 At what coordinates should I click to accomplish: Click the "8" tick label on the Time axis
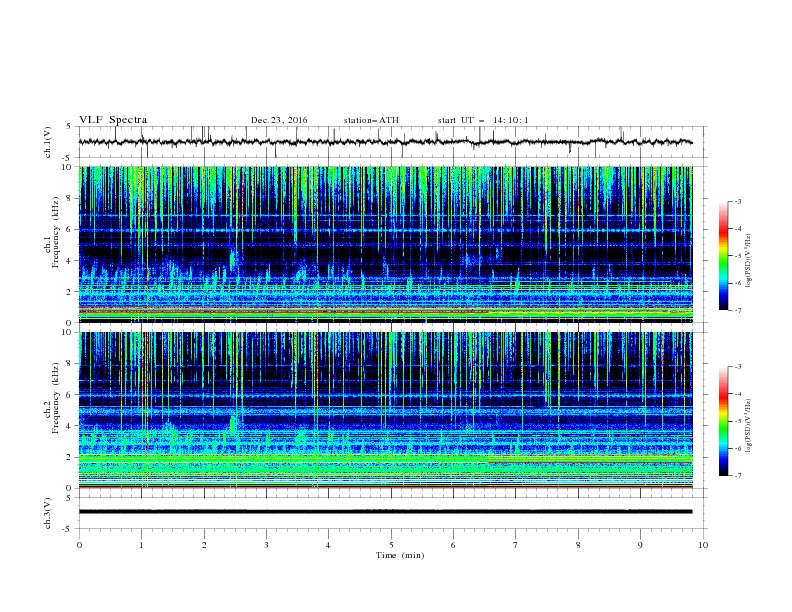[578, 545]
